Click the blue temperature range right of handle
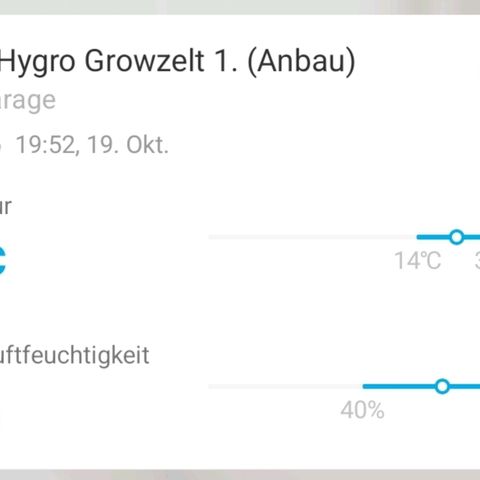480x480 pixels. [472, 237]
